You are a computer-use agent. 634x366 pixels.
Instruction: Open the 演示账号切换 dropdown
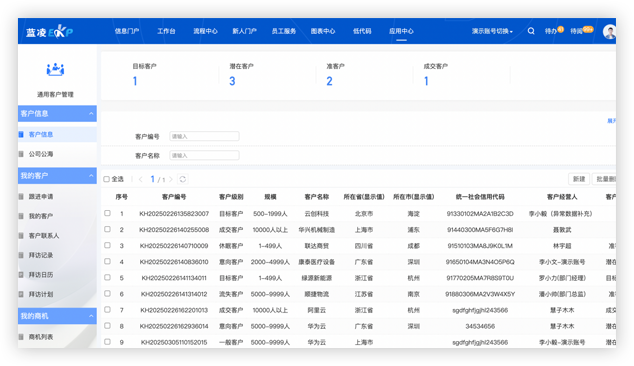492,31
